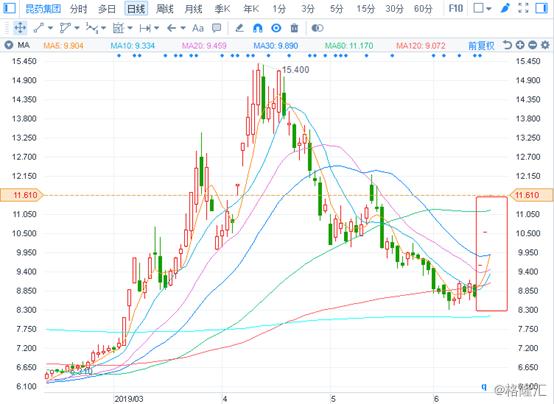
Task: Select the polyline shape drawing tool
Action: tap(65, 28)
